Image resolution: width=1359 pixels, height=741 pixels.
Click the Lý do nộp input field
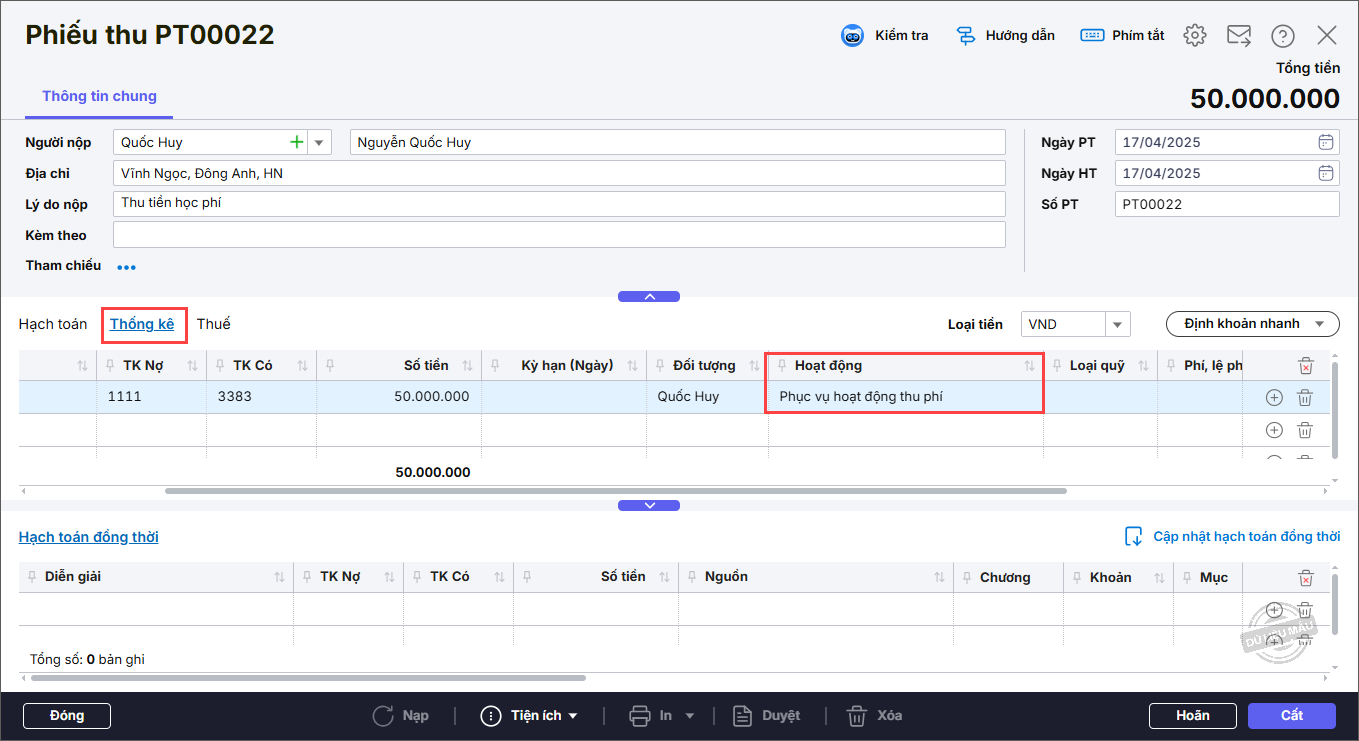(559, 204)
